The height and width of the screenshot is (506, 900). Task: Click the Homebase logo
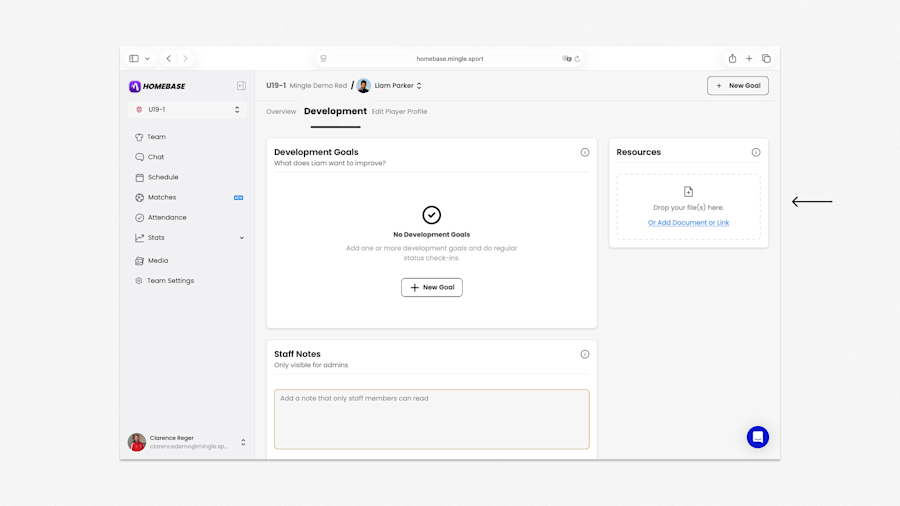tap(157, 86)
